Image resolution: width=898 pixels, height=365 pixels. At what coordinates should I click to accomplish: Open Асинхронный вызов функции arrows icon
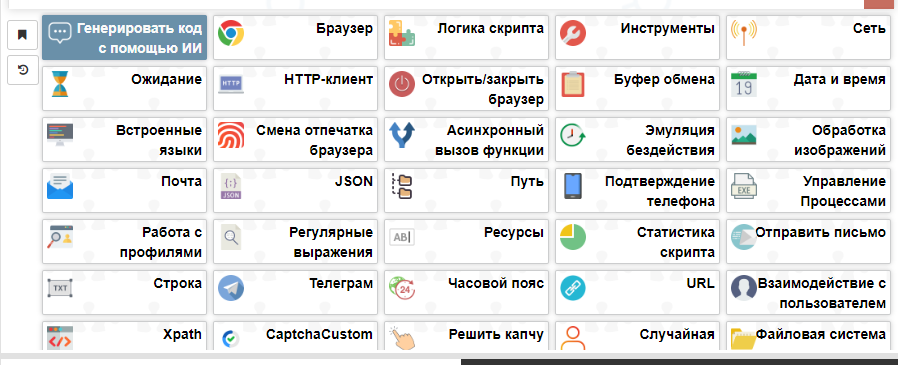pyautogui.click(x=402, y=135)
